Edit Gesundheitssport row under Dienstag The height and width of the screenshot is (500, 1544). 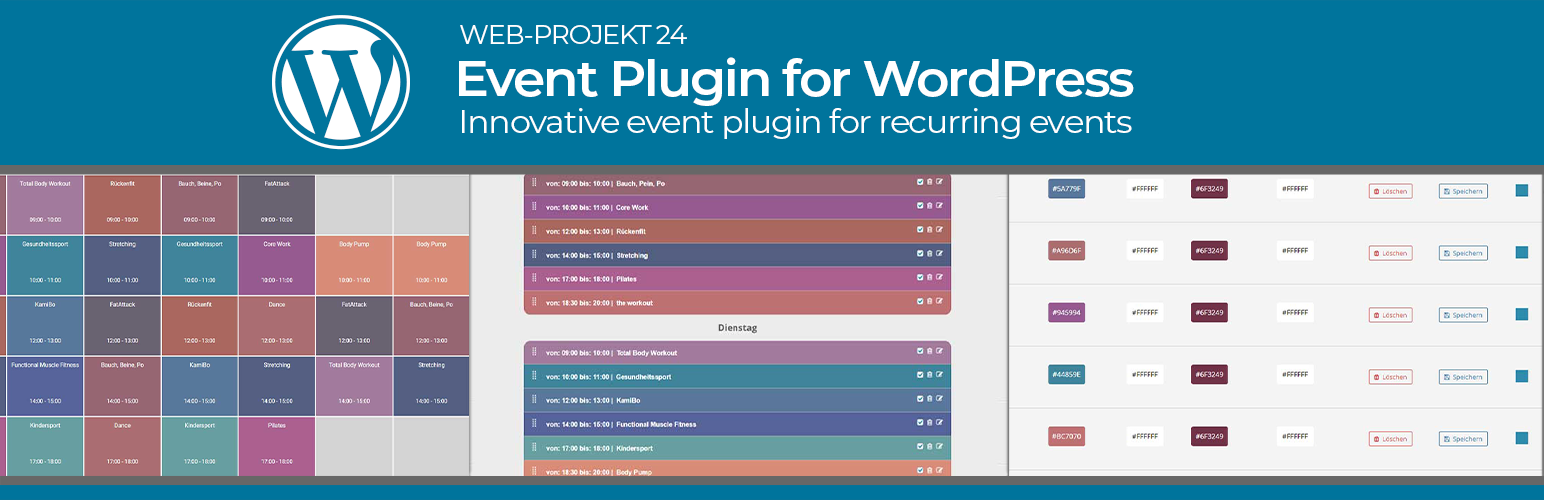point(939,375)
